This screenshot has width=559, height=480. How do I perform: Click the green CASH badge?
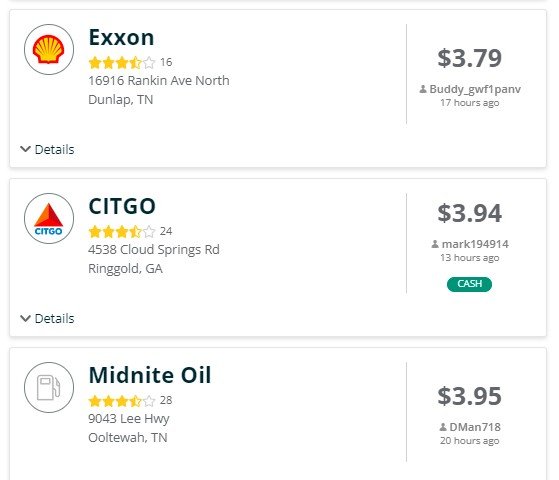[x=470, y=284]
